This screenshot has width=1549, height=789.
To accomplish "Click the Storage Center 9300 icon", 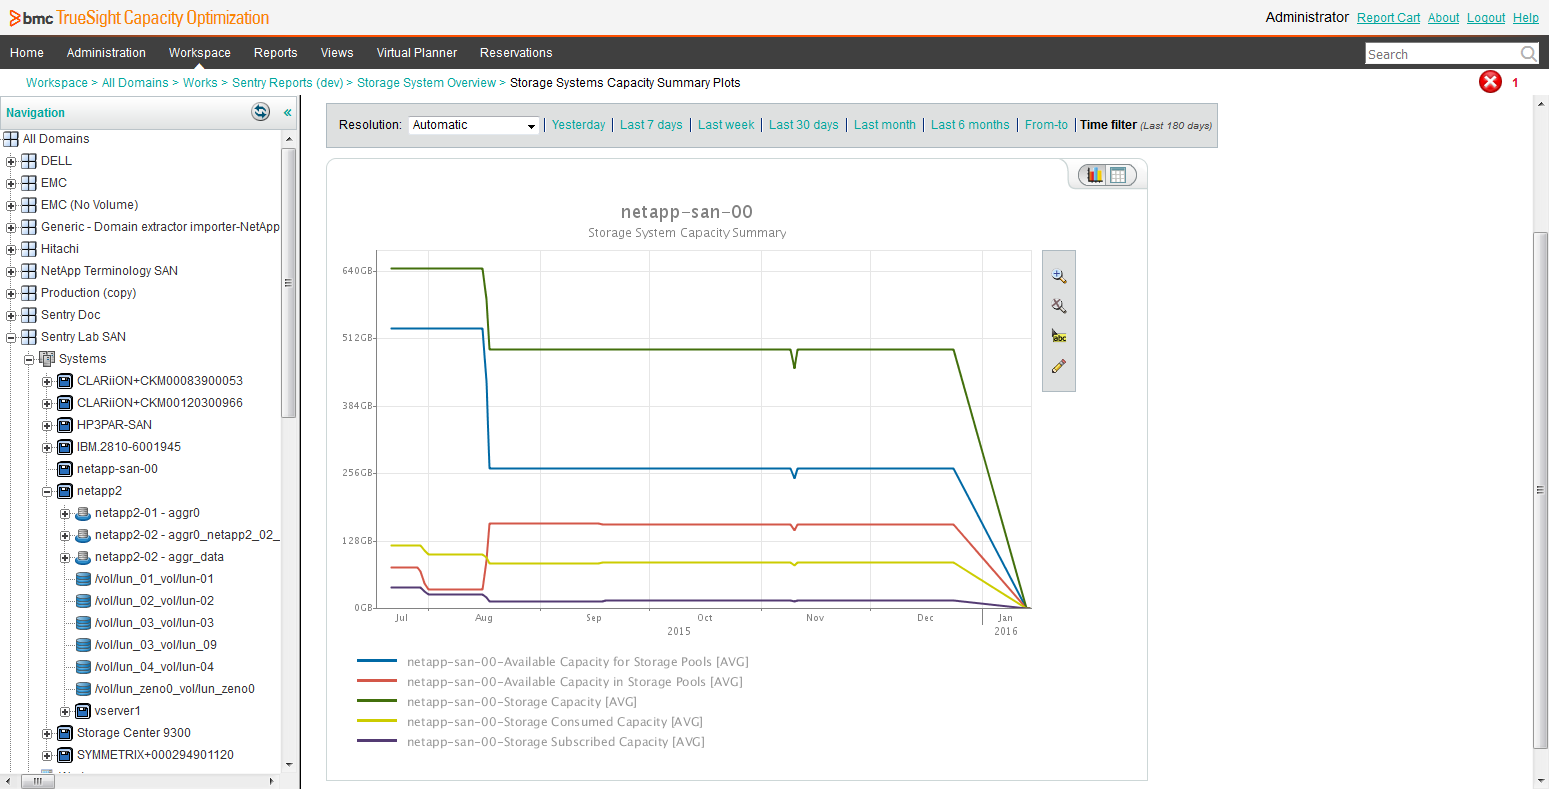I will 65,733.
